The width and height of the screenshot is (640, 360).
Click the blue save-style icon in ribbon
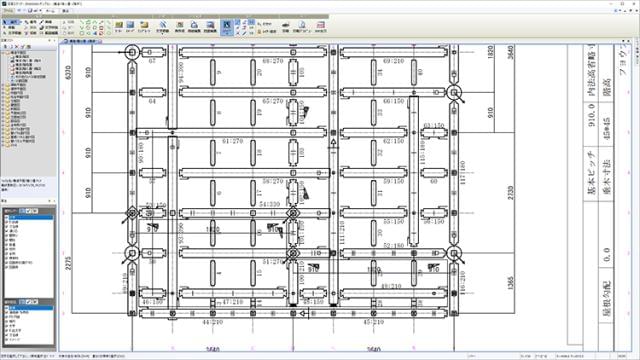pos(130,27)
